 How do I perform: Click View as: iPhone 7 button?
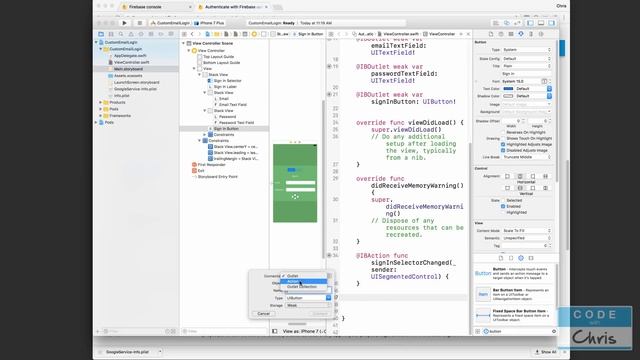[304, 331]
